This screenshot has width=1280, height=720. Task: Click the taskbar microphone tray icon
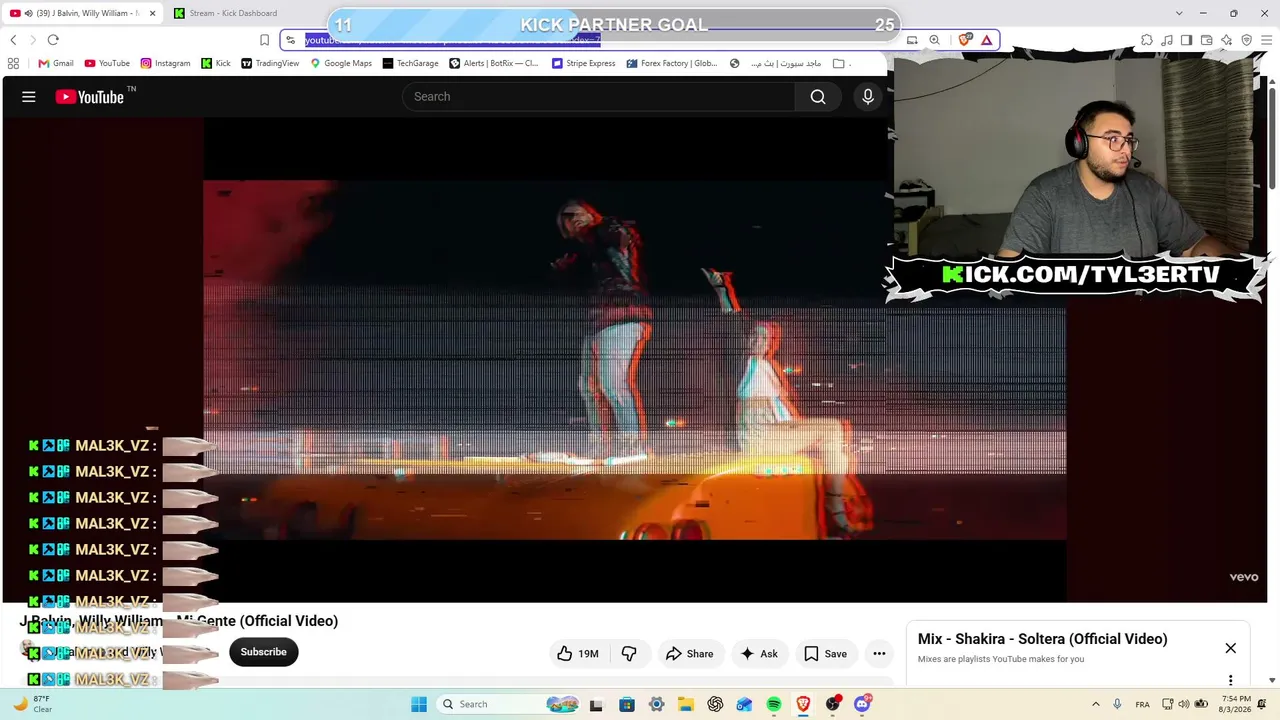(1117, 704)
